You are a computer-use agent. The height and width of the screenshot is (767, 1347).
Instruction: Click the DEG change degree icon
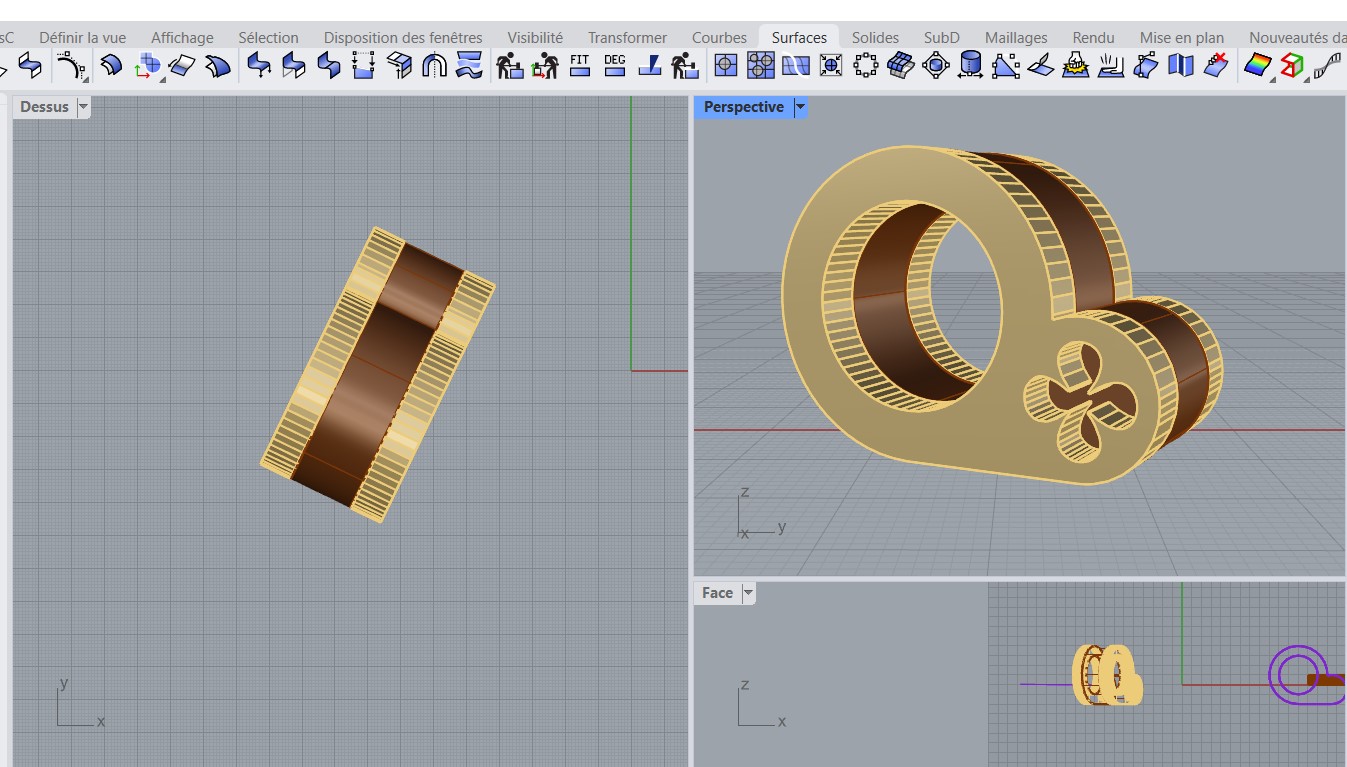tap(615, 66)
